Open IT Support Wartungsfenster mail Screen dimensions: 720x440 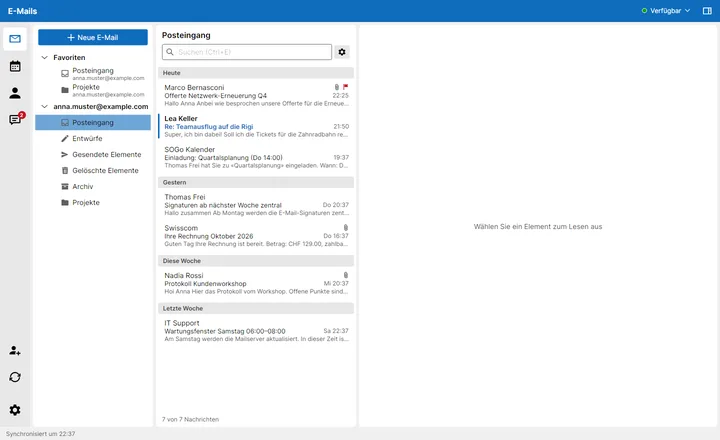click(x=256, y=331)
